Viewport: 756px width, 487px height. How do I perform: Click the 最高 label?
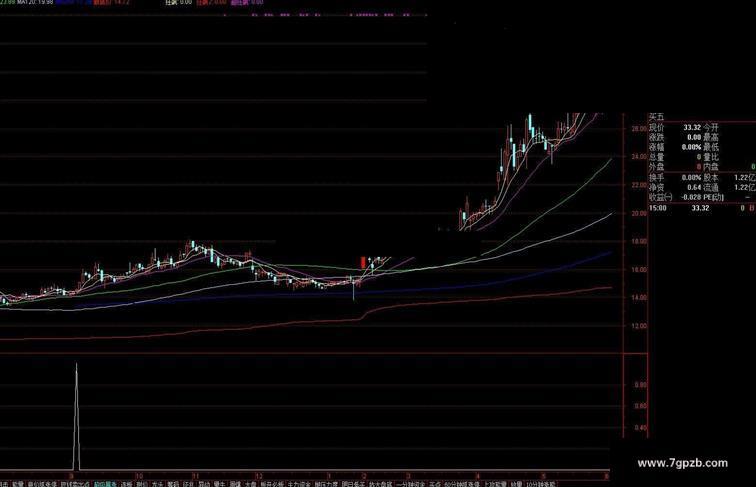[x=711, y=137]
